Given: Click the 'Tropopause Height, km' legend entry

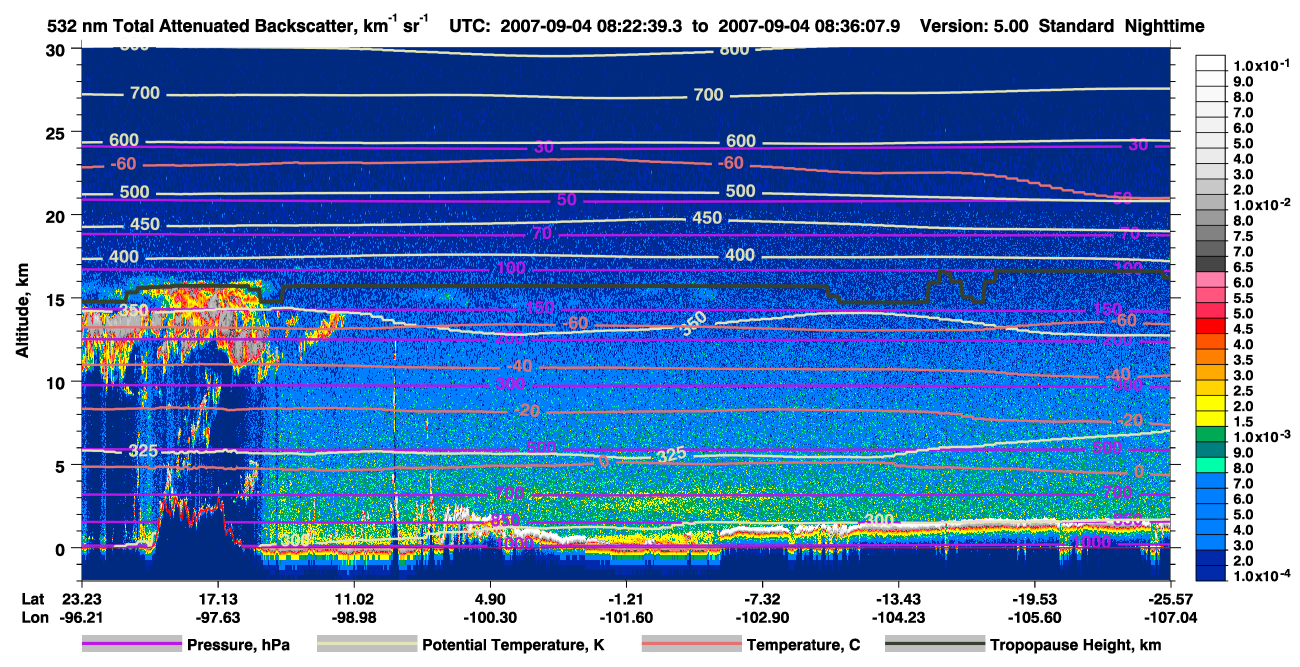Looking at the screenshot, I should (1075, 645).
